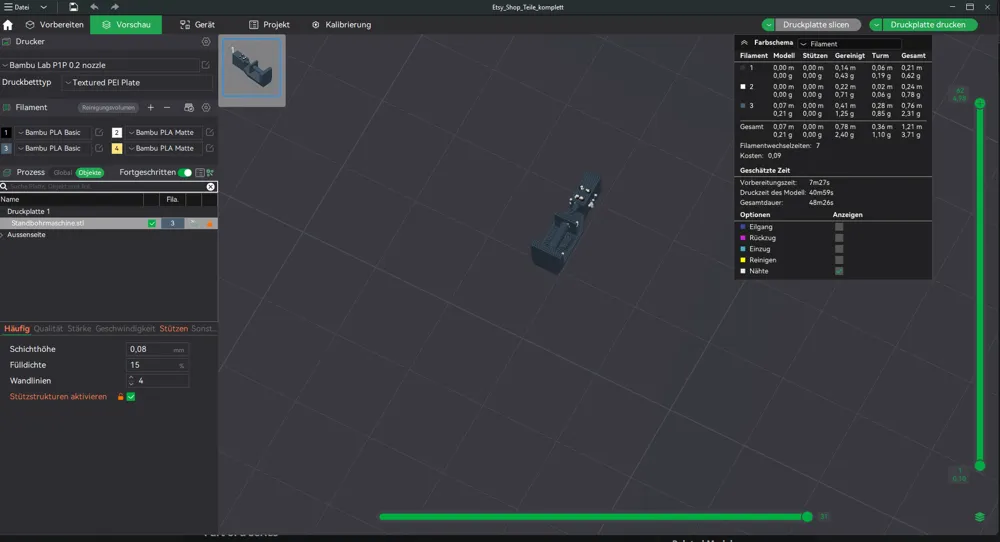Click the lock icon beside Stützstrukturen aktivieren
This screenshot has height=542, width=1000.
coord(120,397)
